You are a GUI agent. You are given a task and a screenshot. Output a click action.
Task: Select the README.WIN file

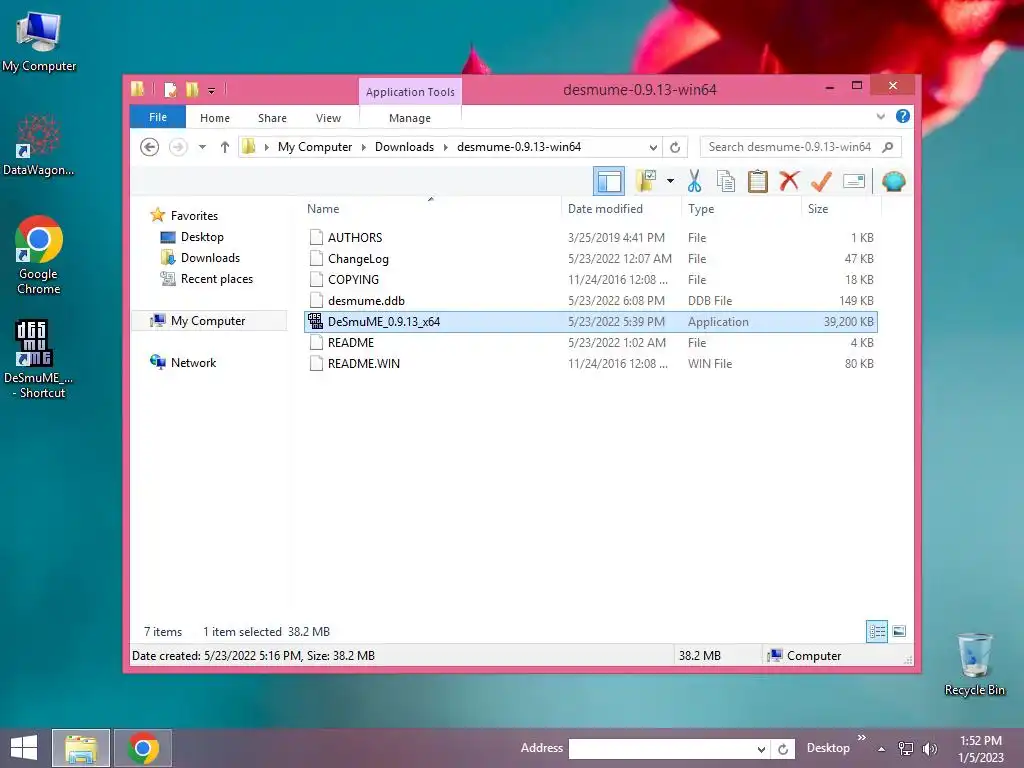tap(591, 363)
